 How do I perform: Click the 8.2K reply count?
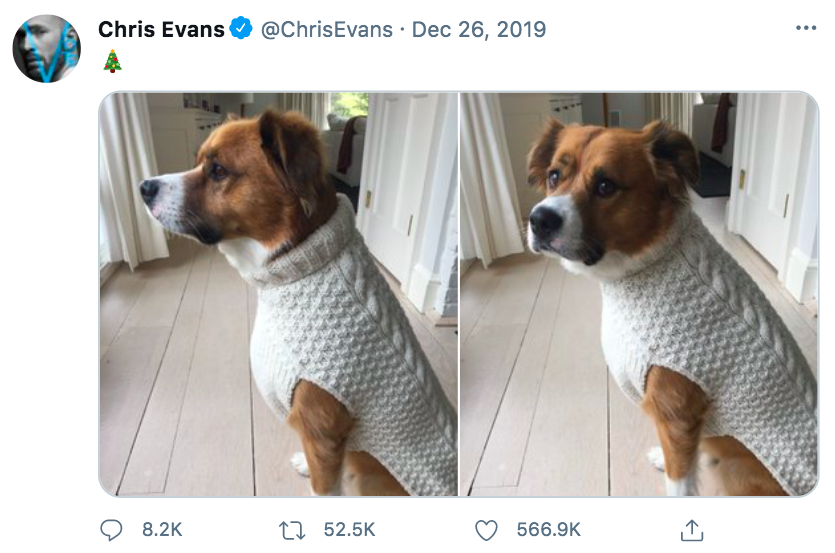pyautogui.click(x=161, y=529)
